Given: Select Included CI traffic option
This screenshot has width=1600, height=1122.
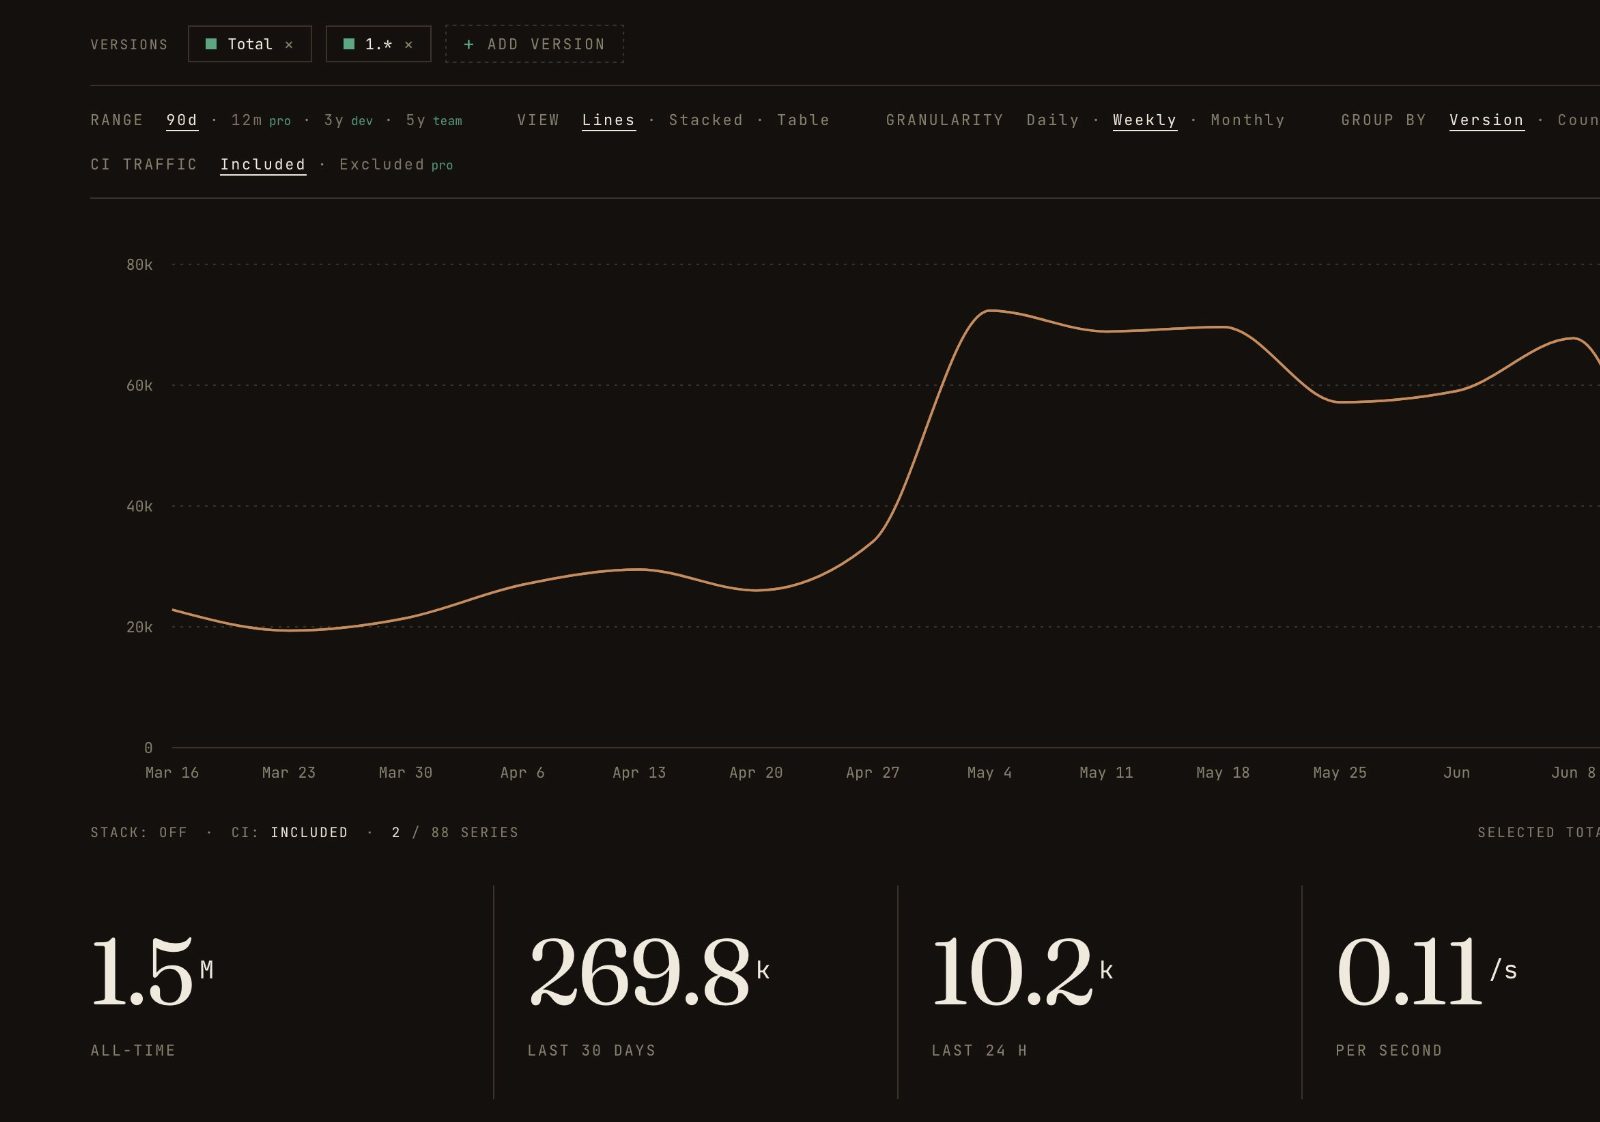Looking at the screenshot, I should pyautogui.click(x=263, y=165).
